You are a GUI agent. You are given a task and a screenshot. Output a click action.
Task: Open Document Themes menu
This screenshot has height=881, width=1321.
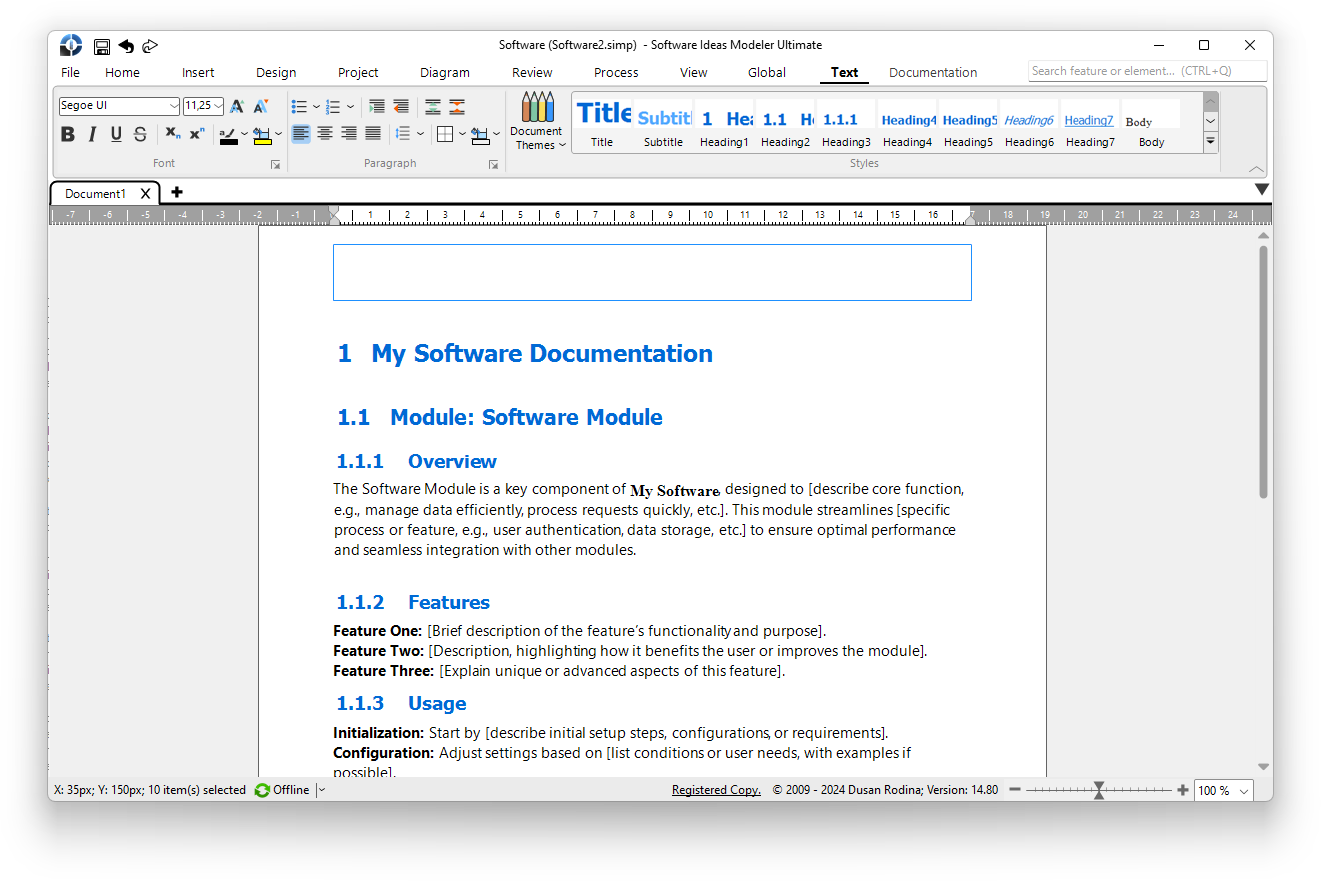coord(537,121)
